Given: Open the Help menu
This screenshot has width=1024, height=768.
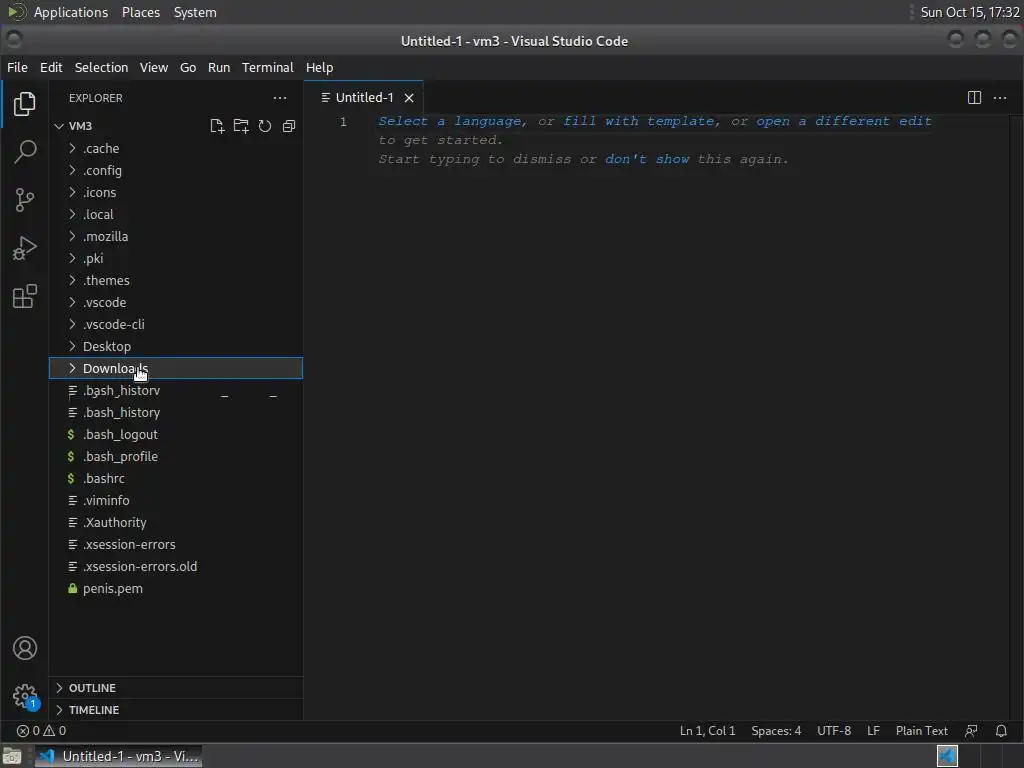Looking at the screenshot, I should tap(319, 67).
